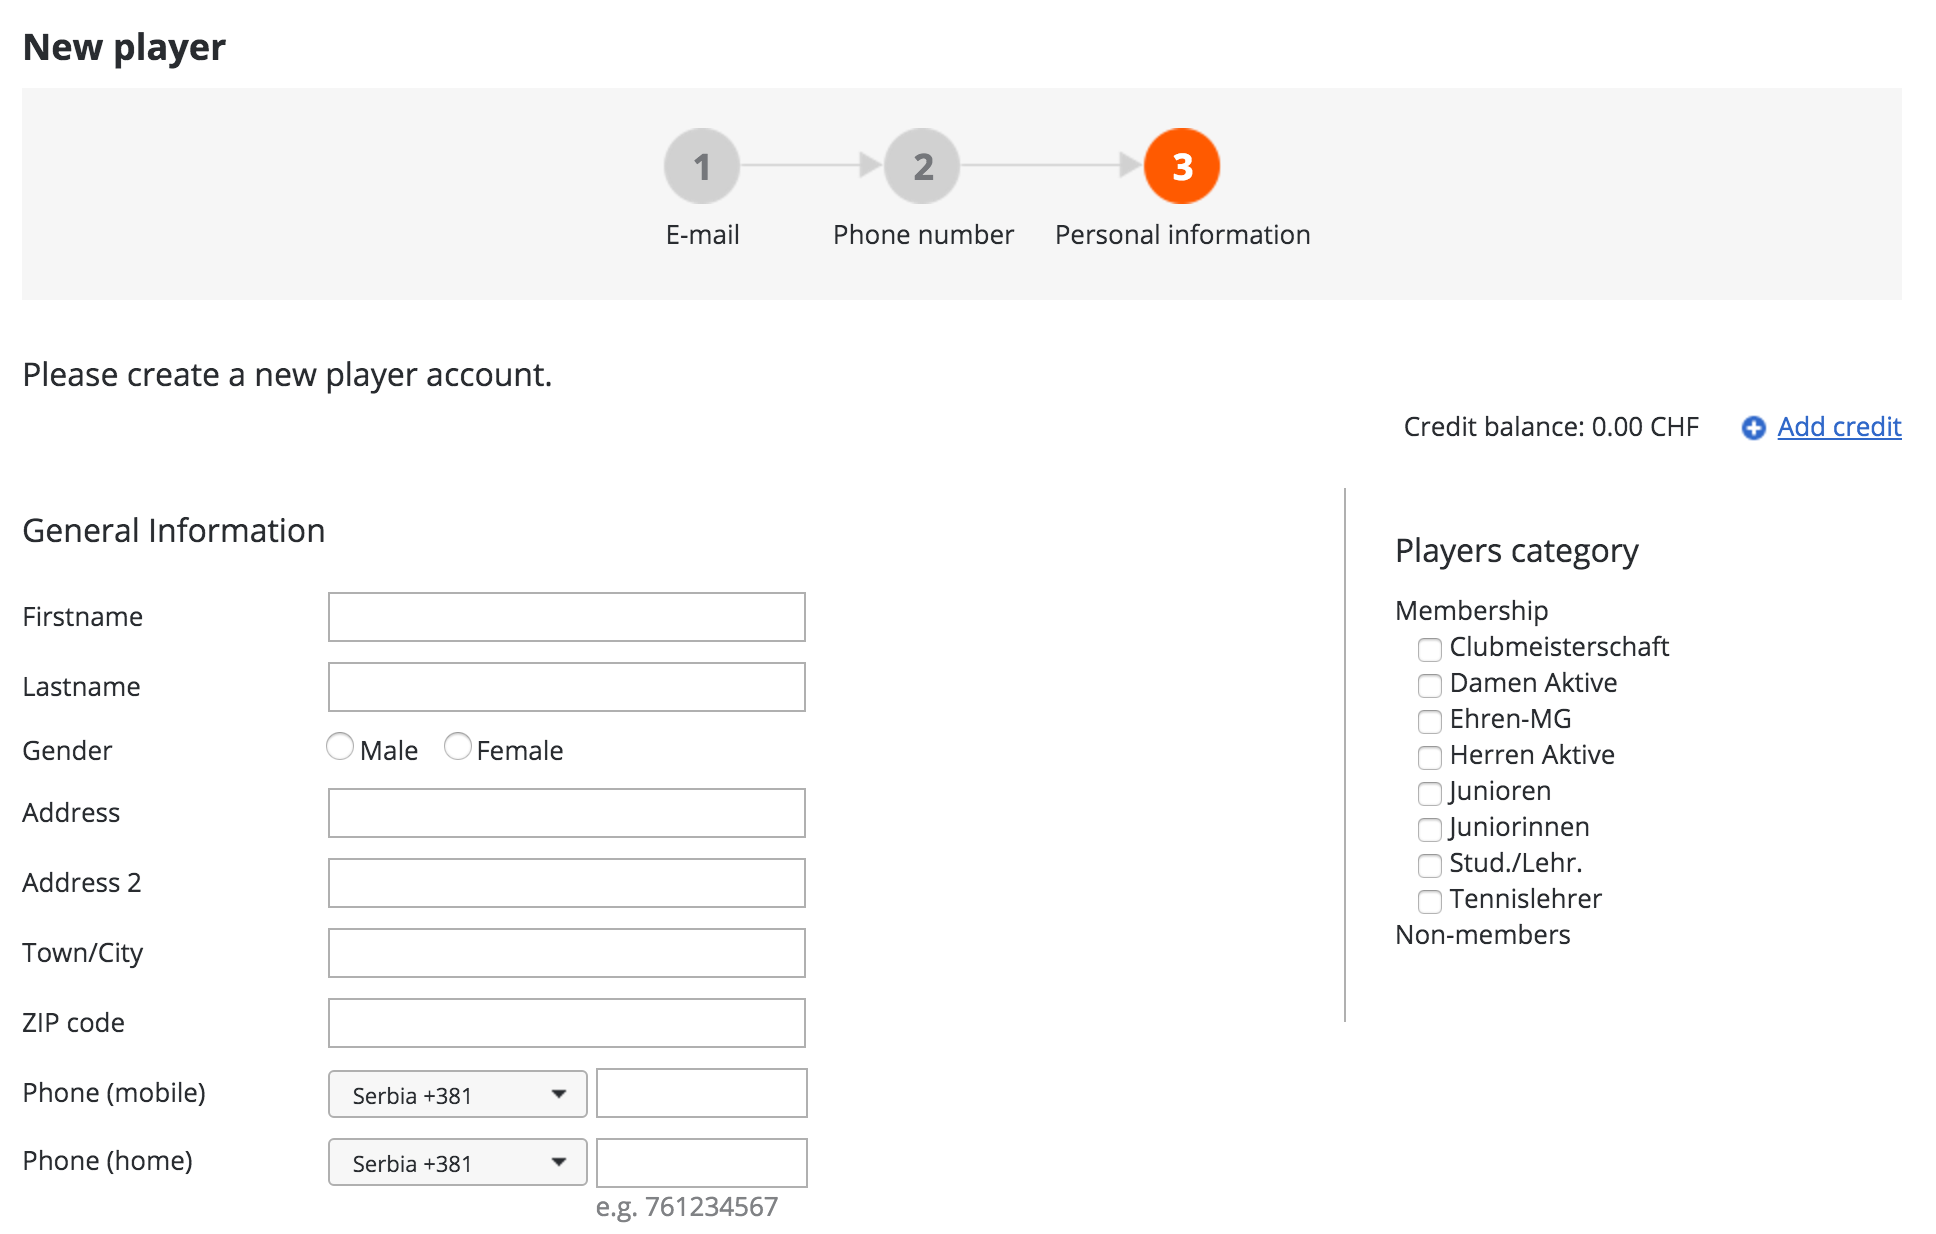Open the home phone country code dropdown

click(x=458, y=1162)
